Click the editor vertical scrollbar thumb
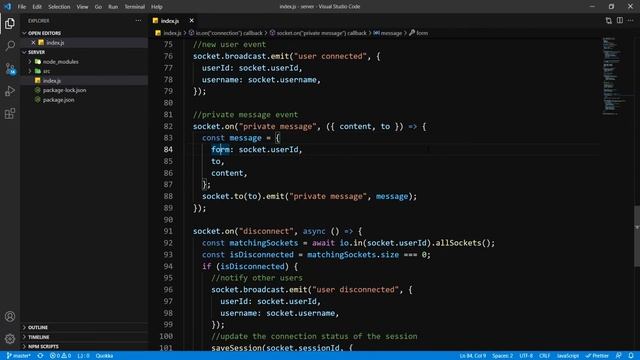Viewport: 640px width, 360px height. 637,236
